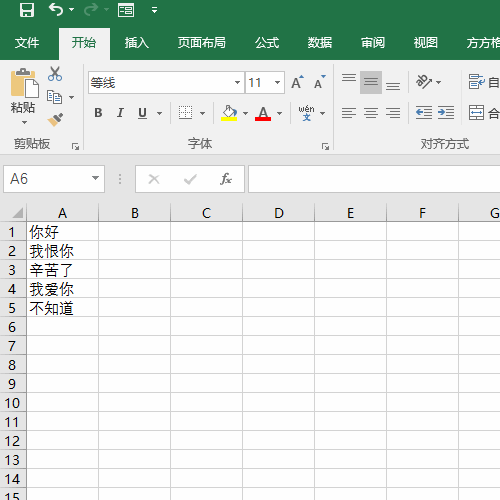This screenshot has height=500, width=500.
Task: Click the Cancel X in formula bar
Action: (x=154, y=179)
